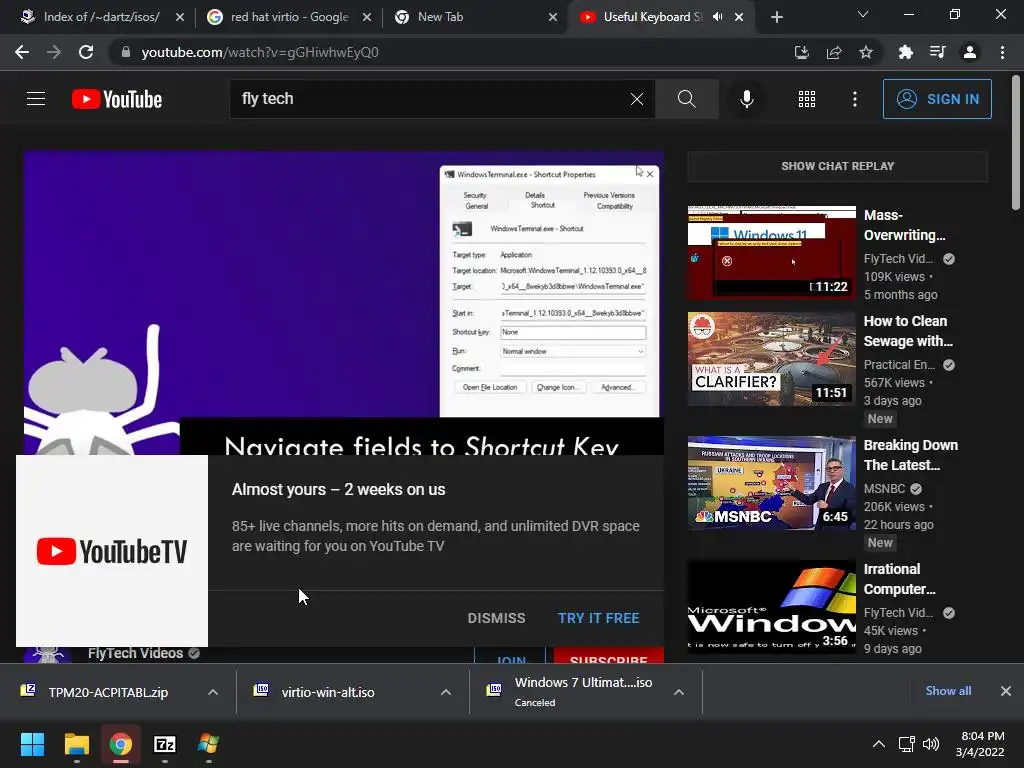
Task: Install app via address bar icon
Action: 801,52
